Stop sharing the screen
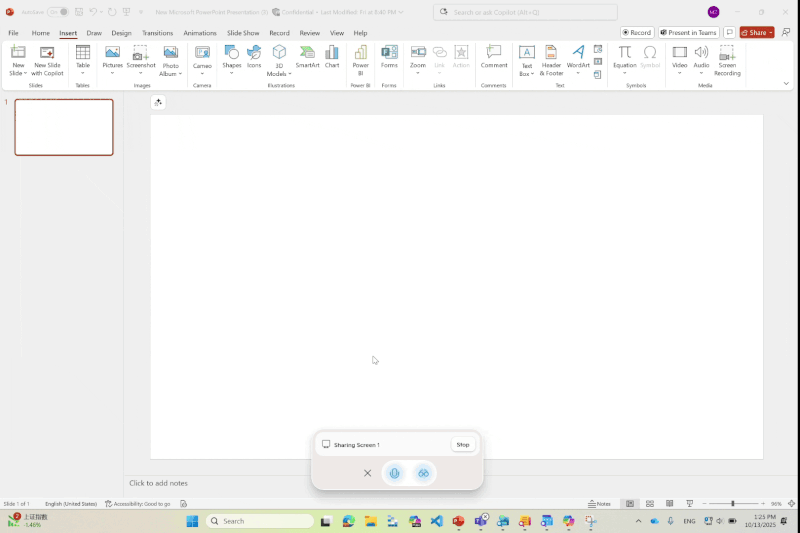The width and height of the screenshot is (800, 533). click(x=463, y=444)
